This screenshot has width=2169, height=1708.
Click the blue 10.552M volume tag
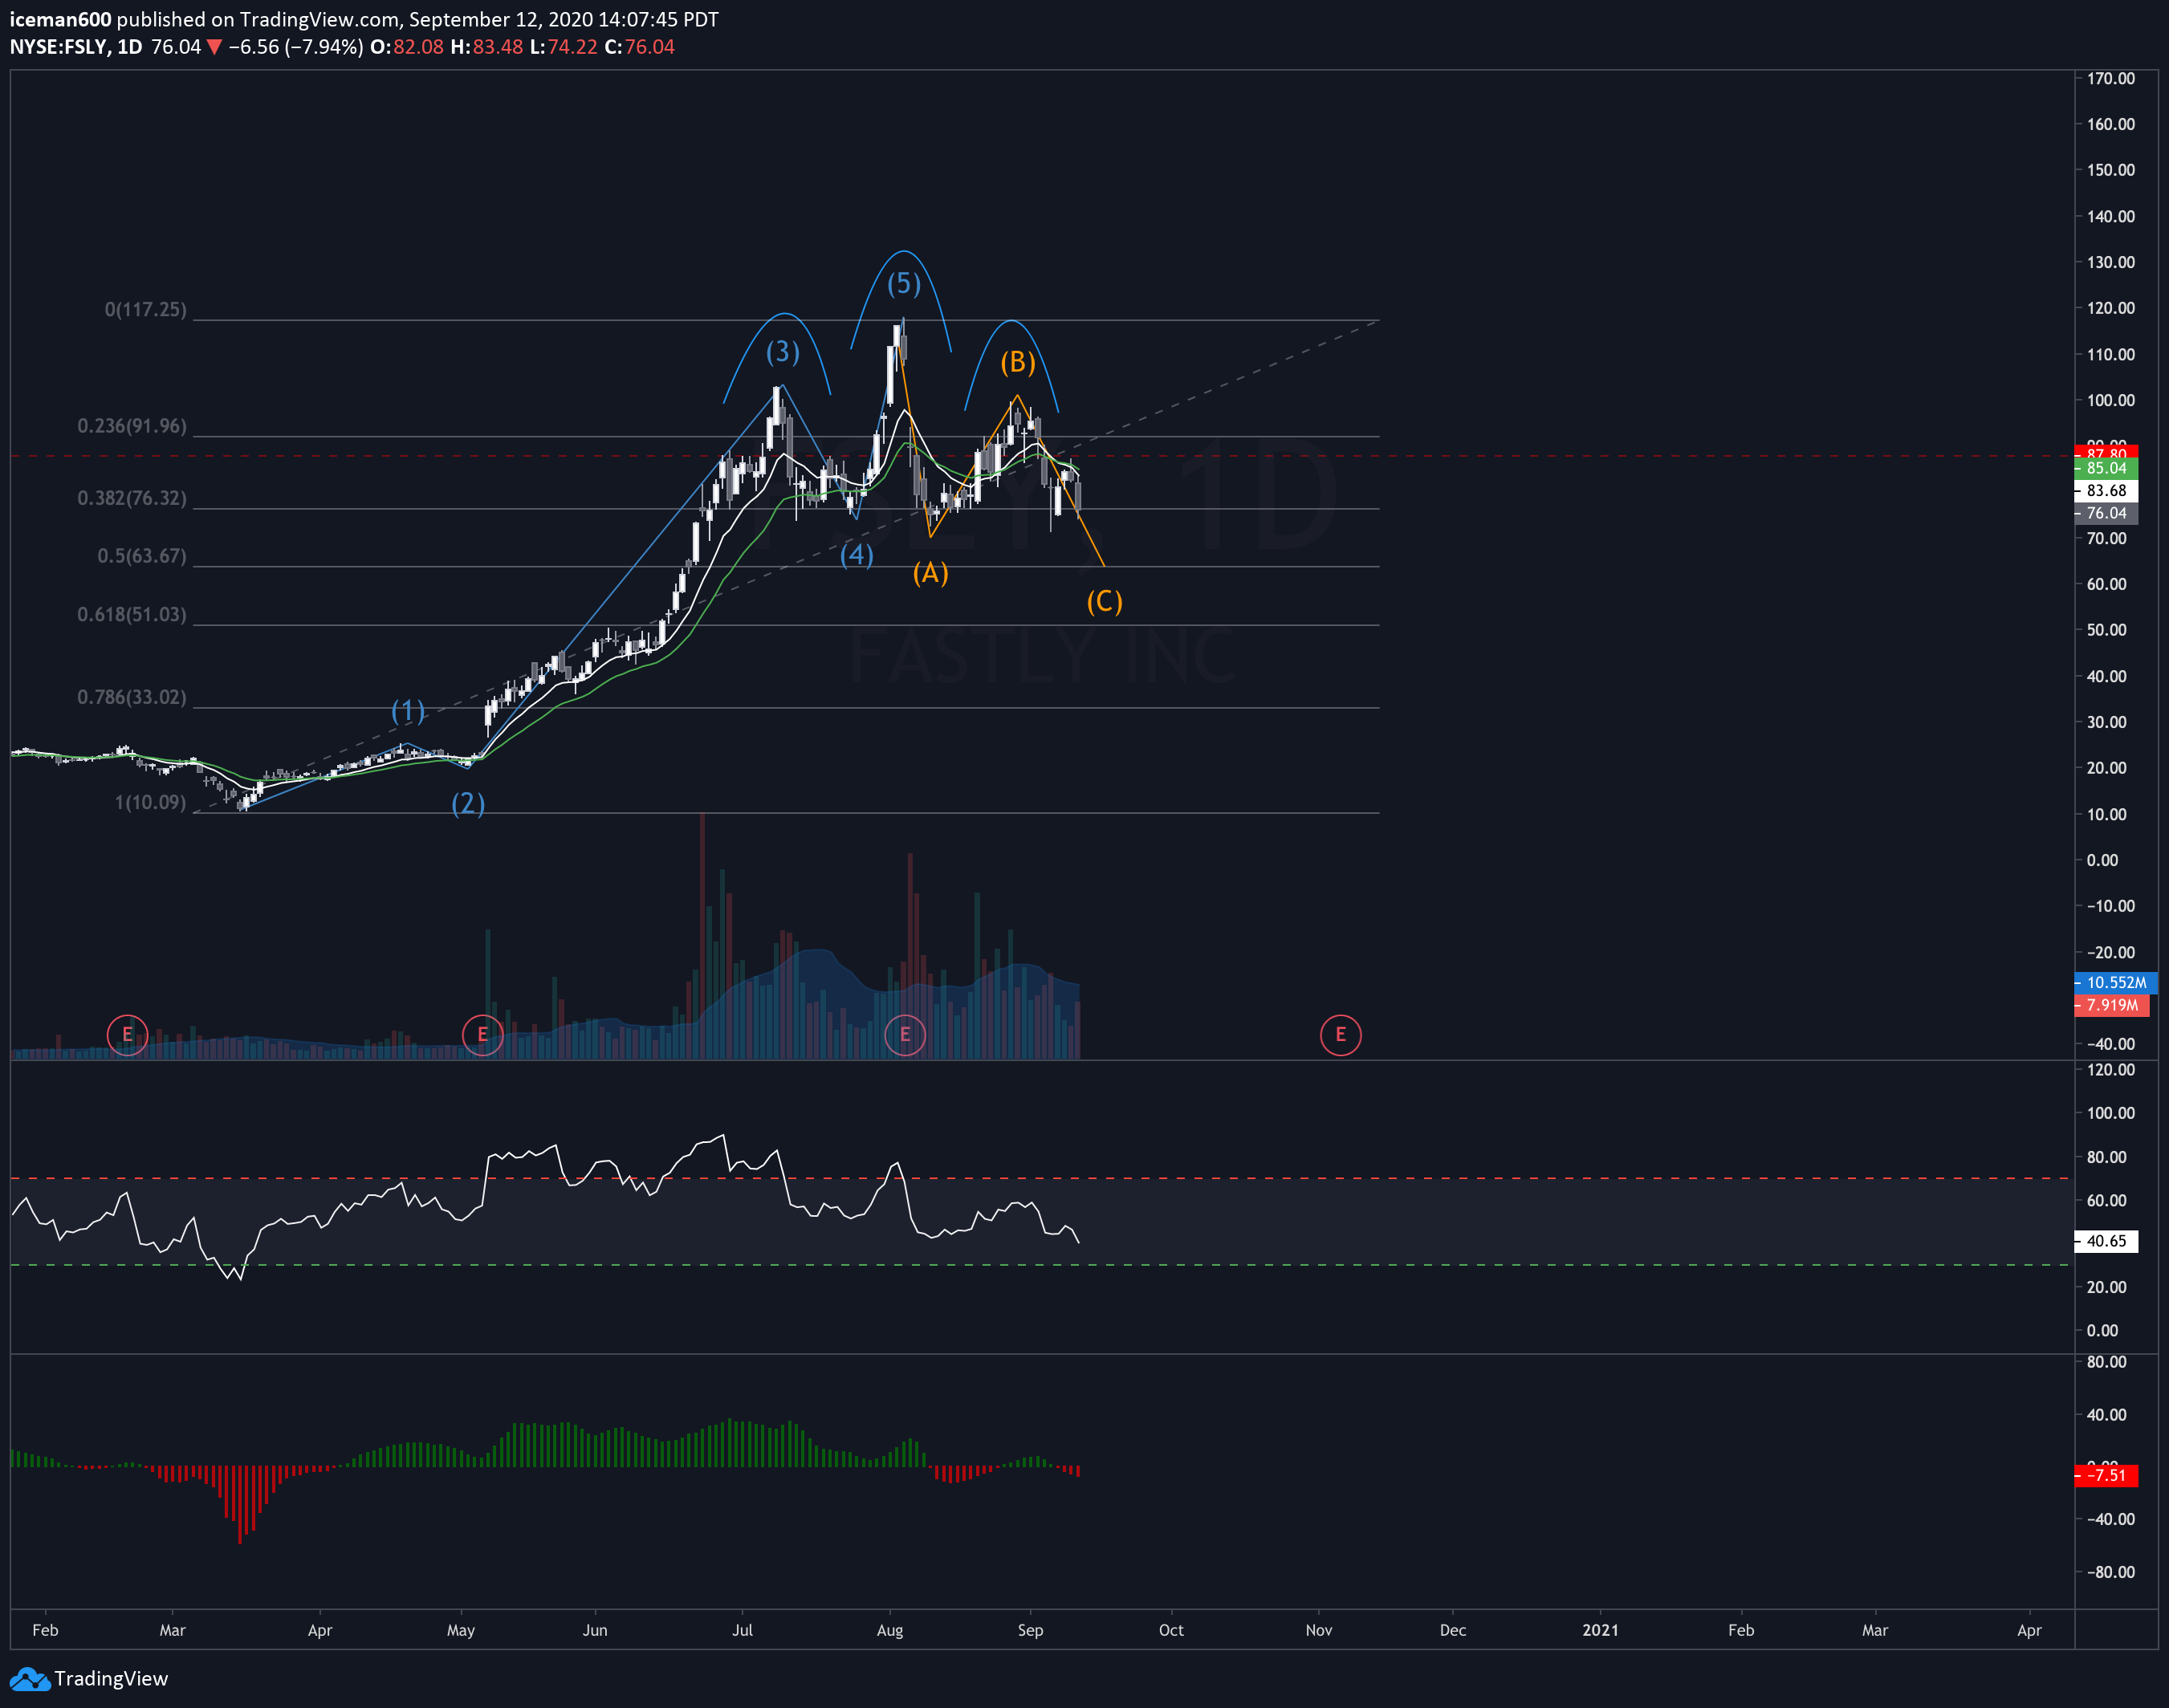tap(2115, 983)
